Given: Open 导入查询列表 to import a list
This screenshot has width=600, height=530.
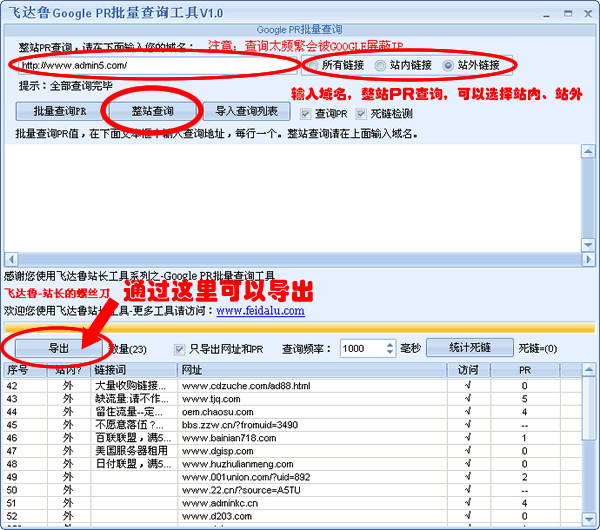Looking at the screenshot, I should click(247, 111).
